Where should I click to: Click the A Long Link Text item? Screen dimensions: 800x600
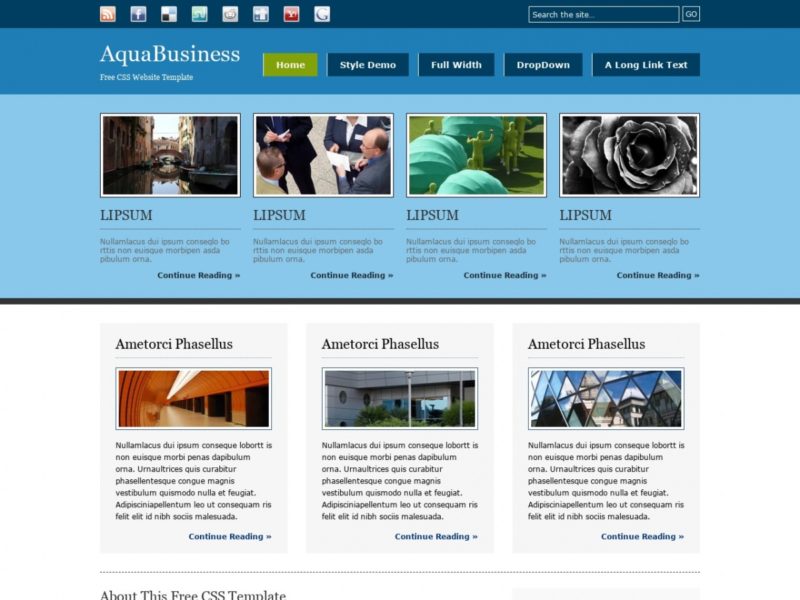coord(645,64)
